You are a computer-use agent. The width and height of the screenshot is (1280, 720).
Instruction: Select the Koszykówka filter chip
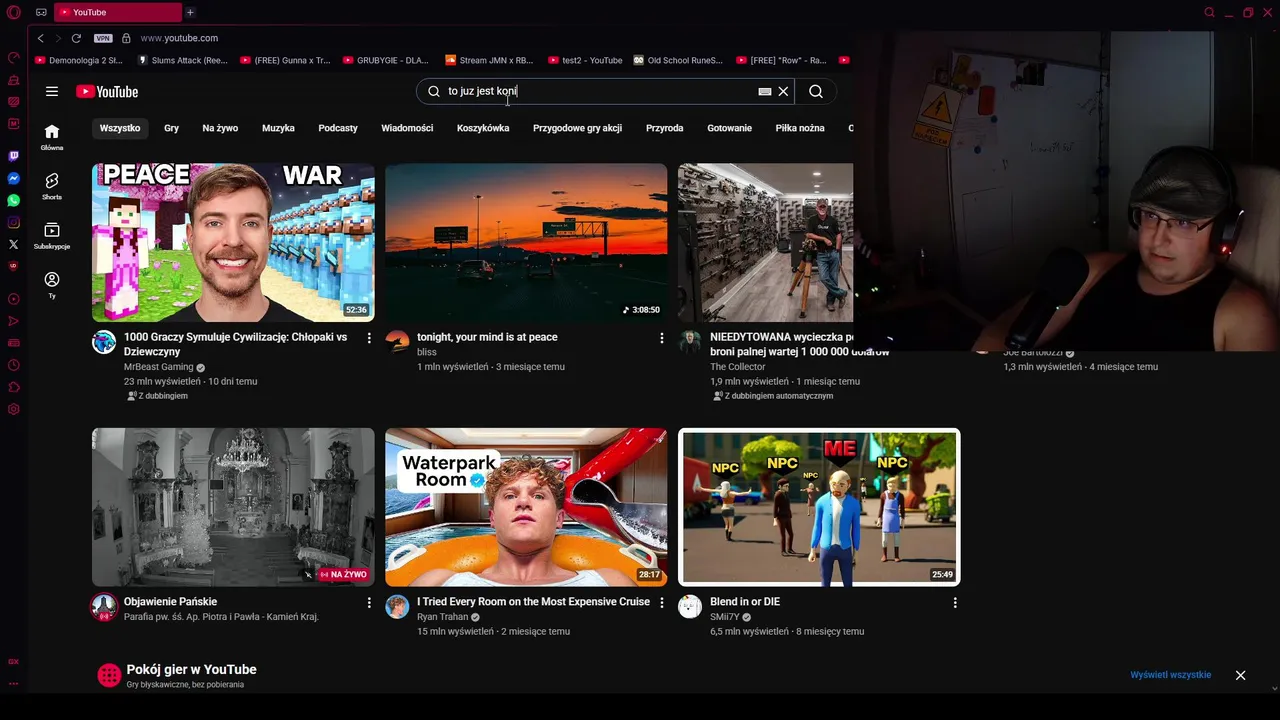[483, 128]
